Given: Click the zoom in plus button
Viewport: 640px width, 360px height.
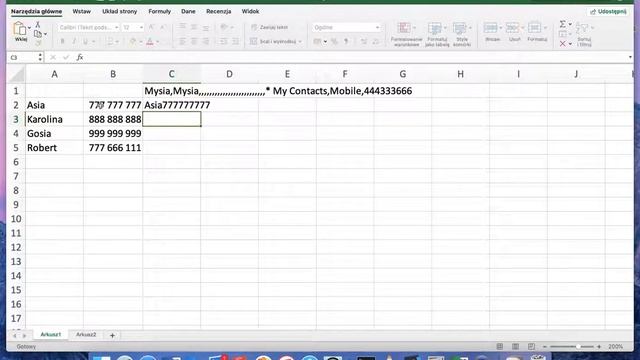Looking at the screenshot, I should coord(599,347).
